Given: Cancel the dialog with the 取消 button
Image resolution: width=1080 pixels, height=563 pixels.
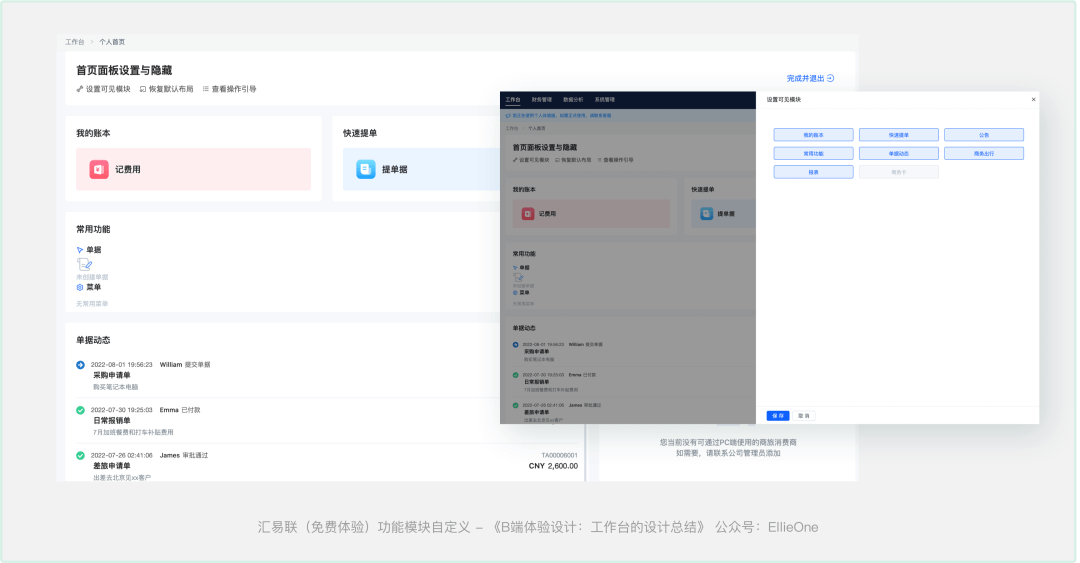Looking at the screenshot, I should (804, 416).
